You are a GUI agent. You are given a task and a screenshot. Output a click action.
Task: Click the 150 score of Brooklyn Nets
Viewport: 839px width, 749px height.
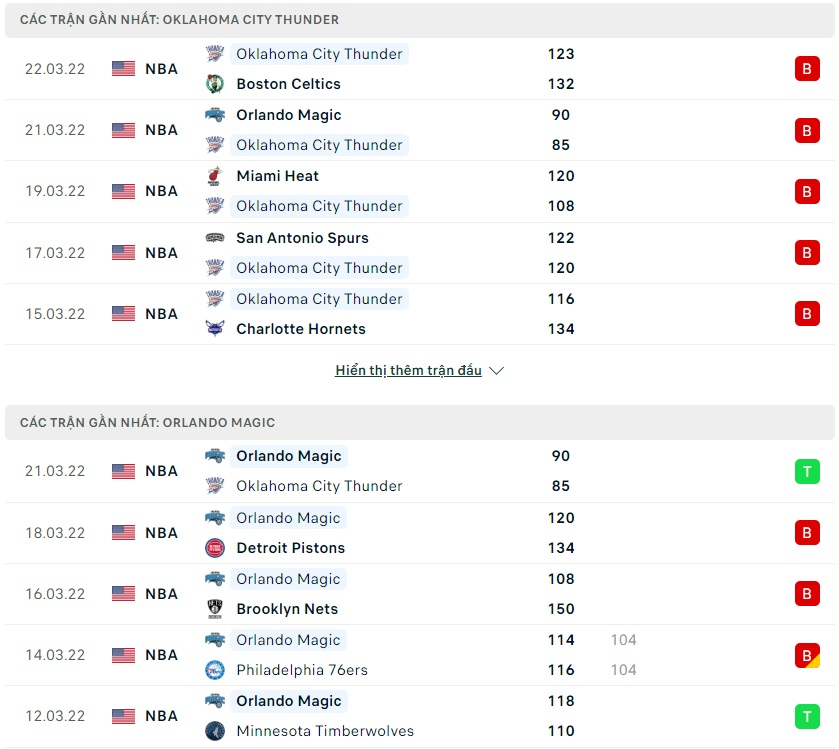point(561,609)
